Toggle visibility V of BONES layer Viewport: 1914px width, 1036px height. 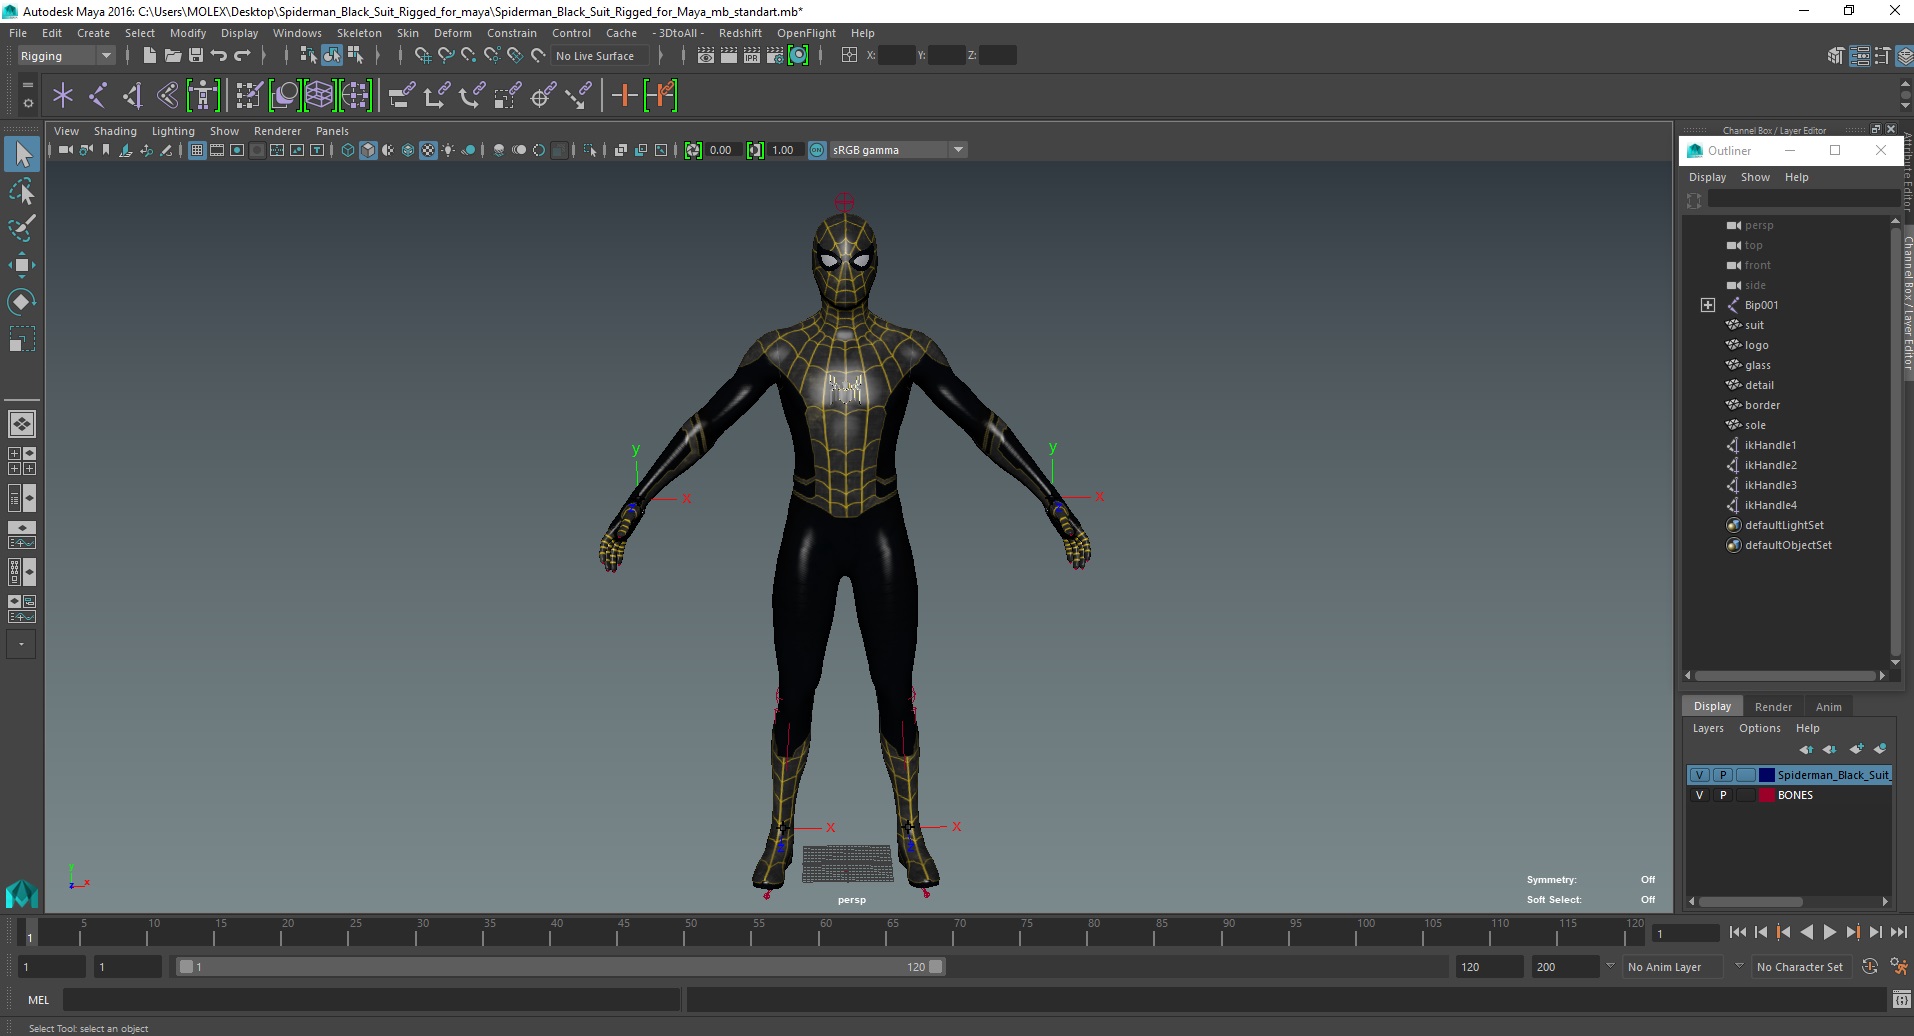[1699, 795]
